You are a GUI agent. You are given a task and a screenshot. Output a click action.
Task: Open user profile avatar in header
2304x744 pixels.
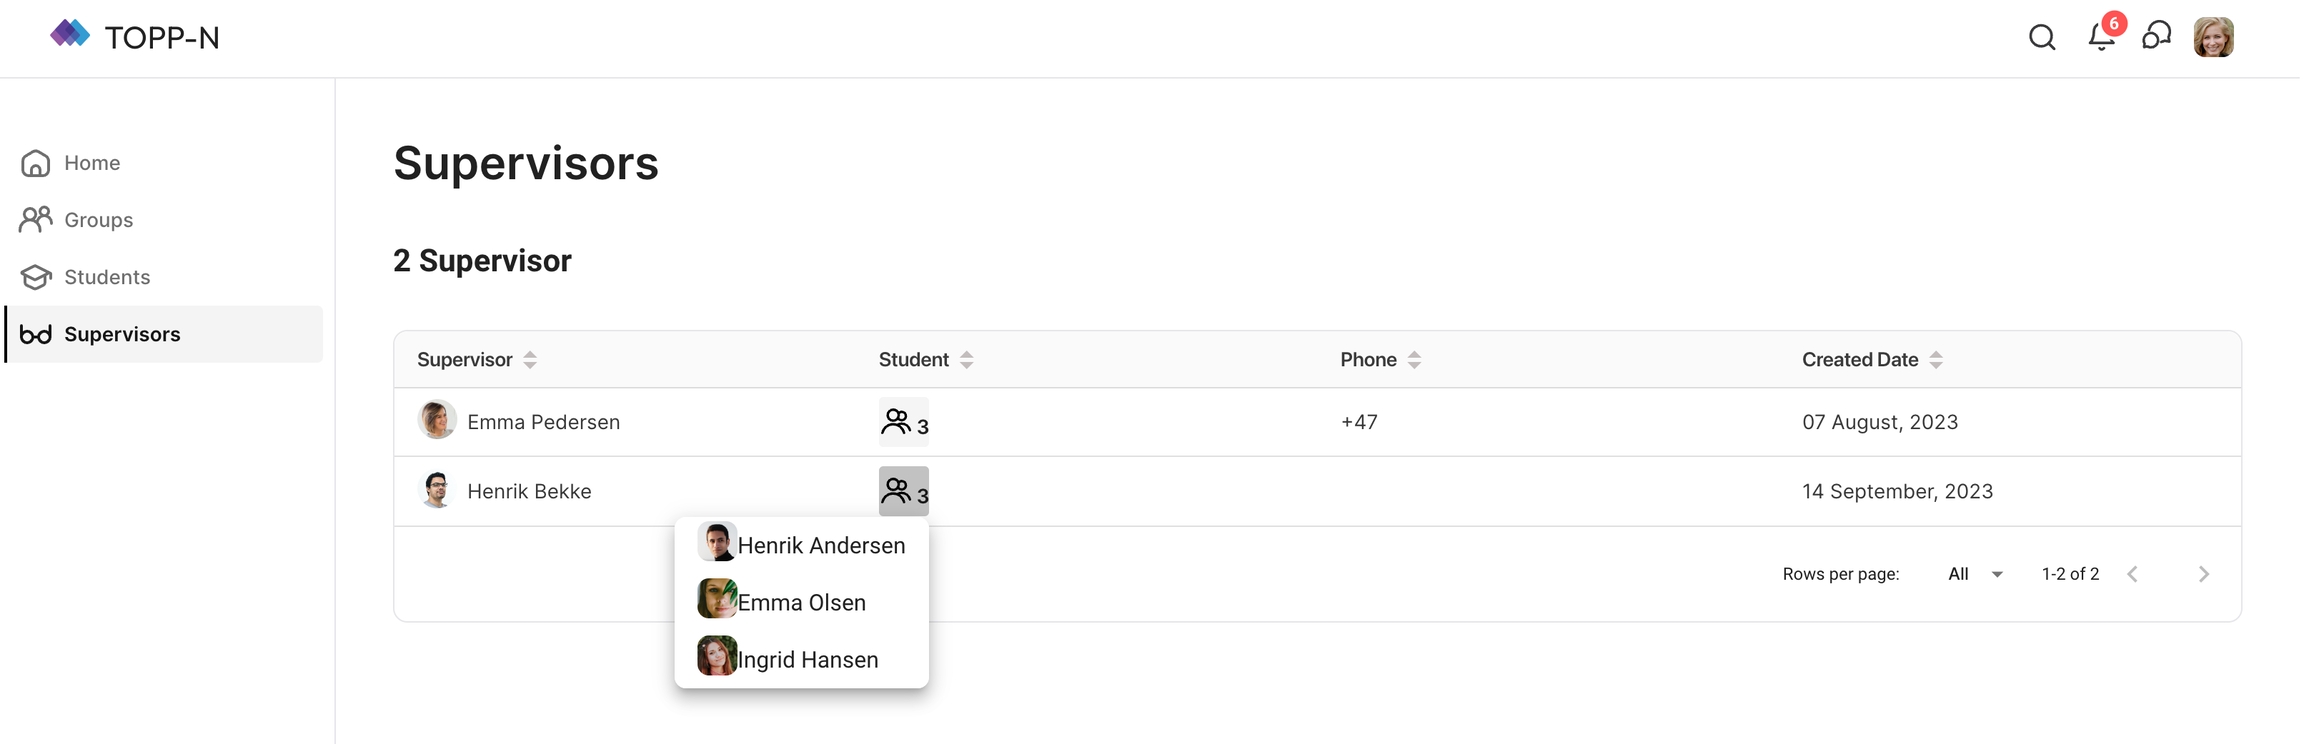coord(2213,38)
